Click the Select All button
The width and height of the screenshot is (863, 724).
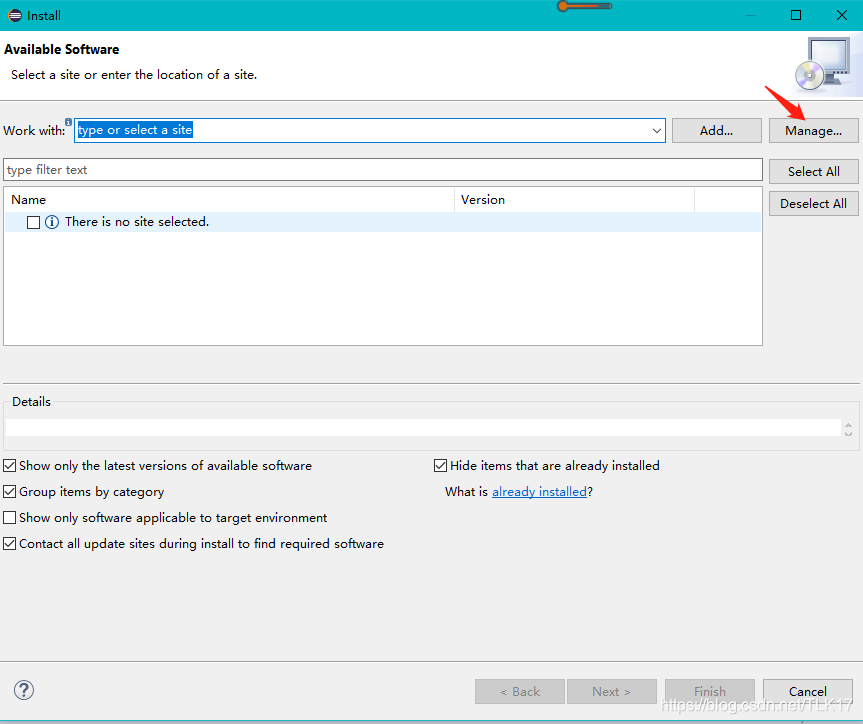(x=813, y=171)
